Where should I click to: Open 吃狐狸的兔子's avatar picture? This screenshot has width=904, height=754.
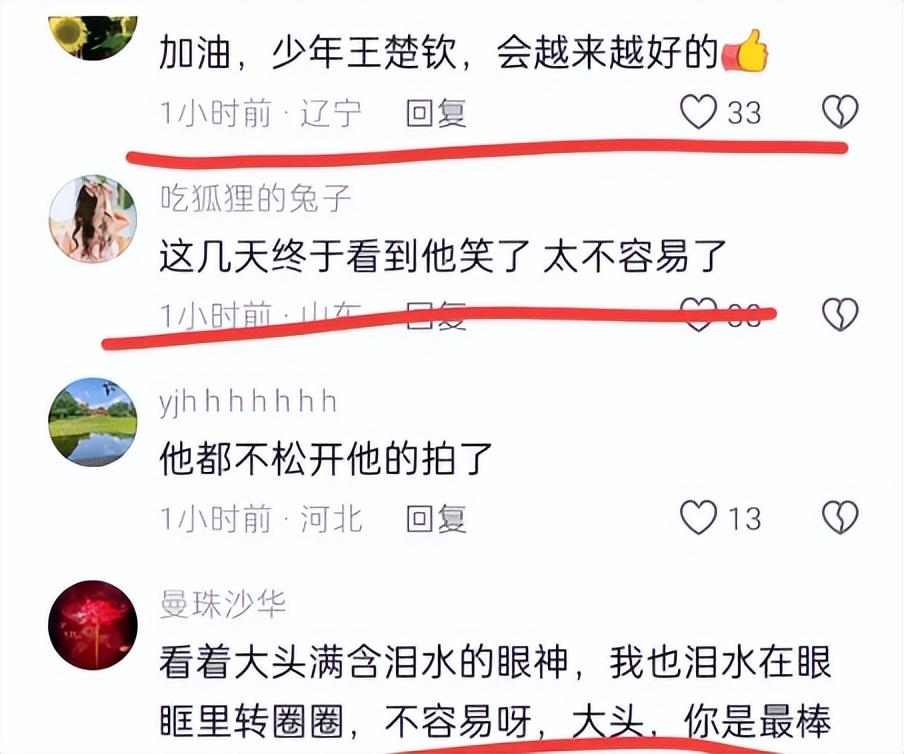point(93,219)
